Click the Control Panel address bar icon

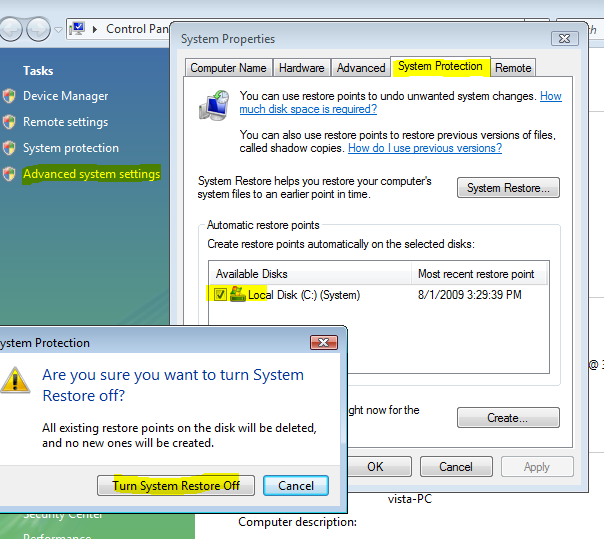(x=77, y=29)
